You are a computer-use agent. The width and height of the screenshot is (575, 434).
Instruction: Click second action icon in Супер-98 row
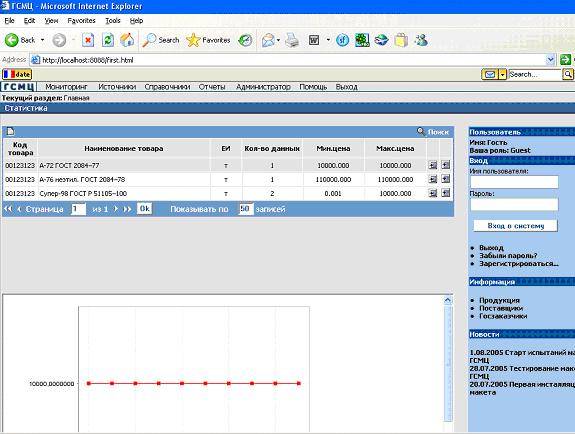coord(446,193)
